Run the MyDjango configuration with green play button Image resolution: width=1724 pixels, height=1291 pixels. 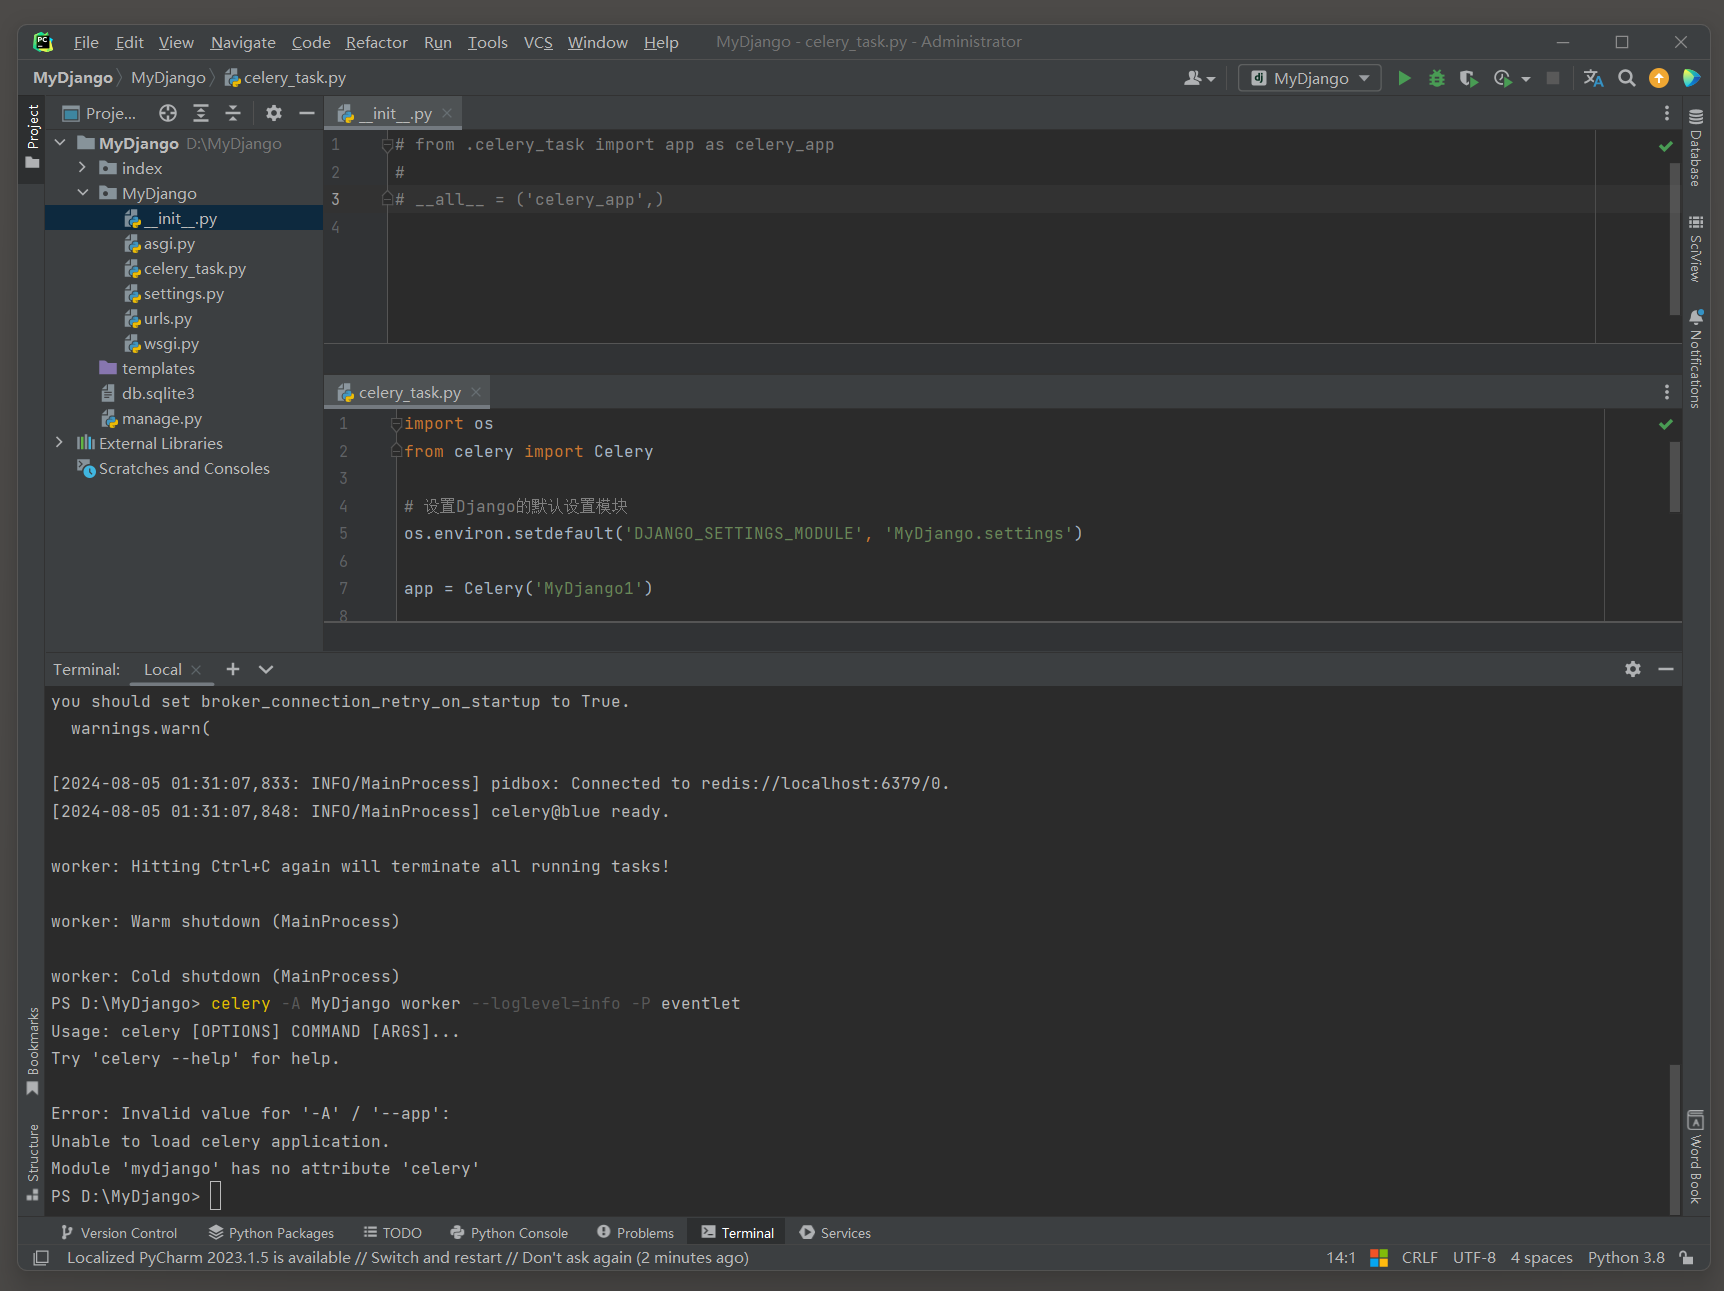[1404, 78]
